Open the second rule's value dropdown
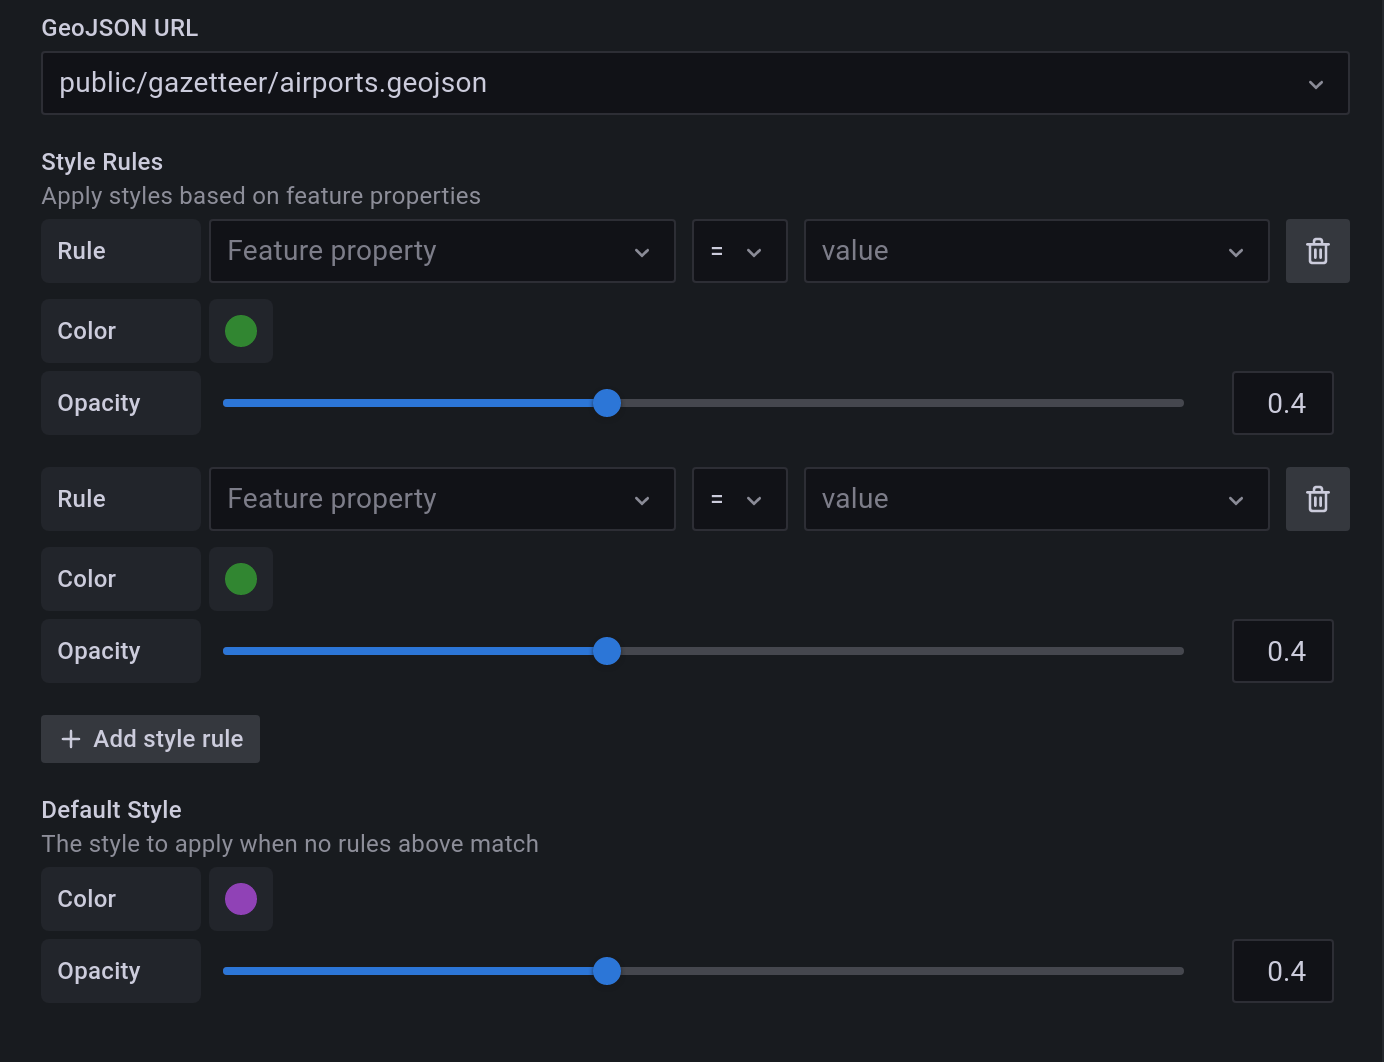 [x=1036, y=499]
